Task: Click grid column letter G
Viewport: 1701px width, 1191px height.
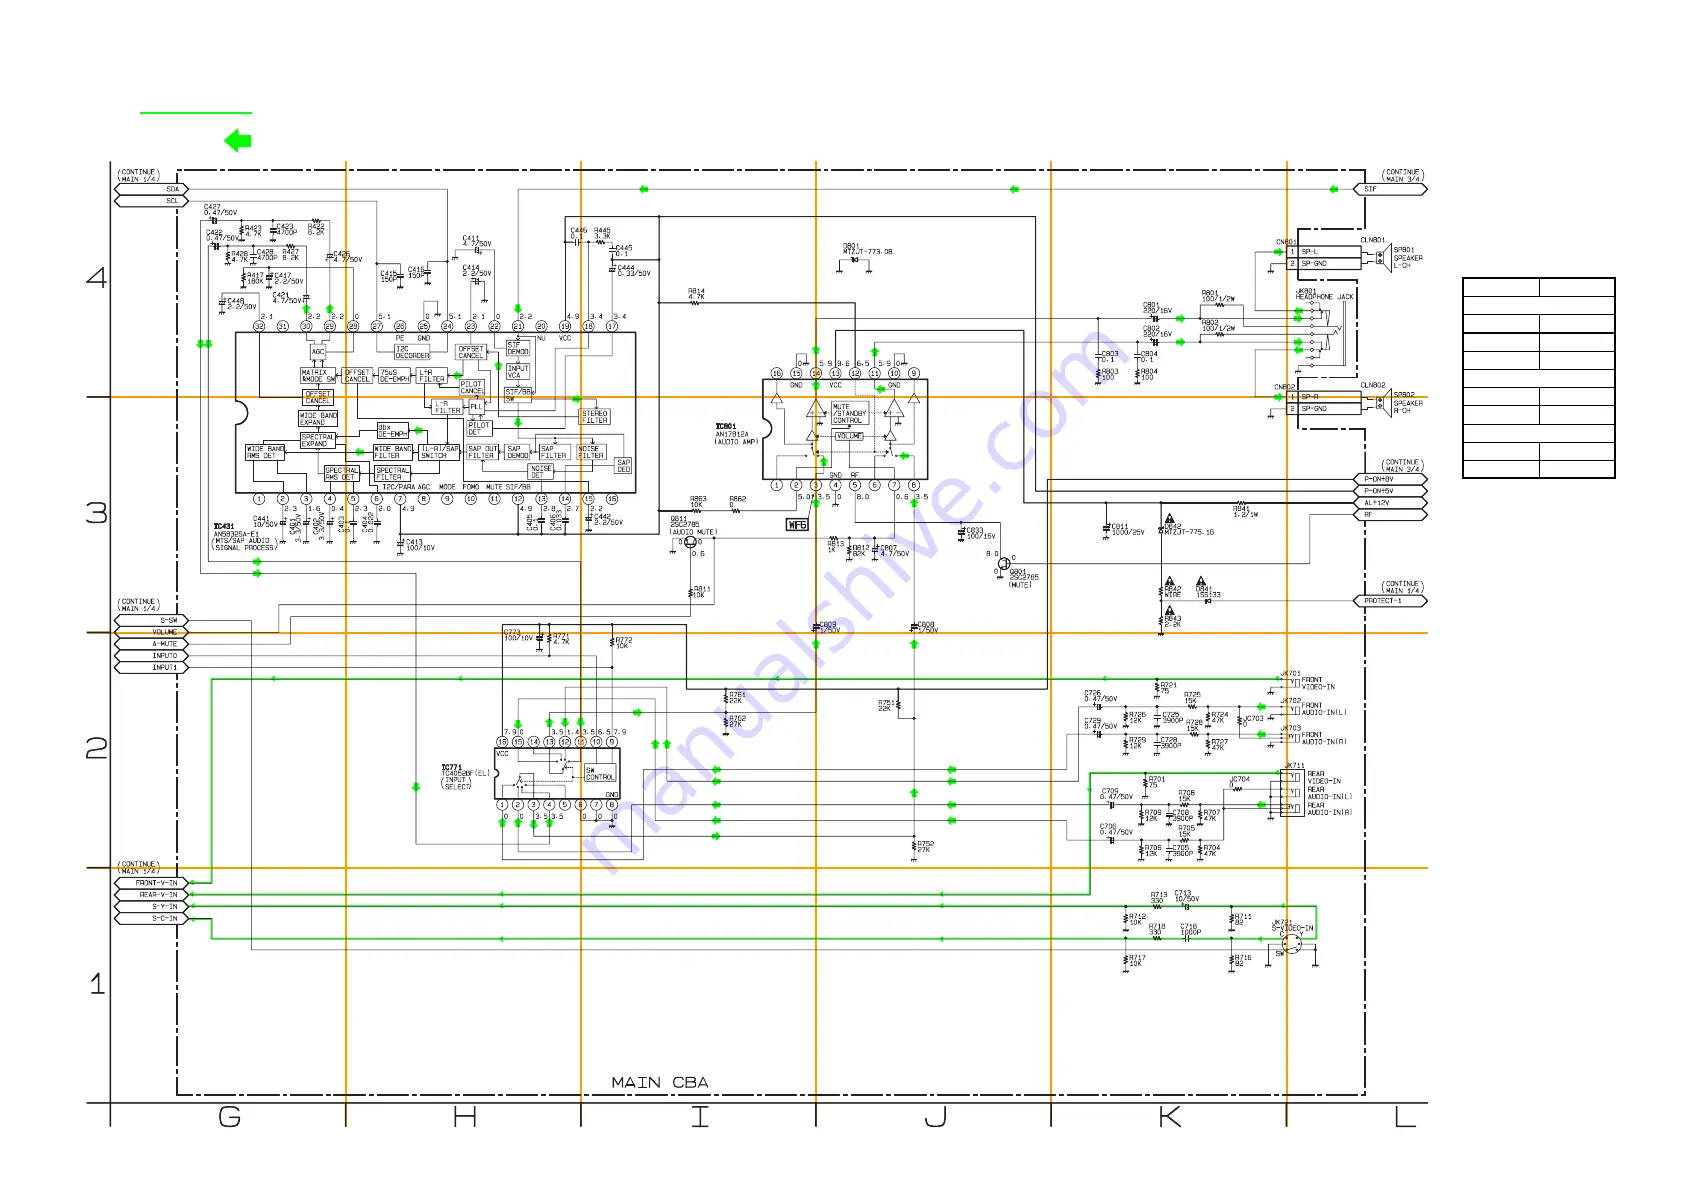Action: pyautogui.click(x=230, y=1117)
